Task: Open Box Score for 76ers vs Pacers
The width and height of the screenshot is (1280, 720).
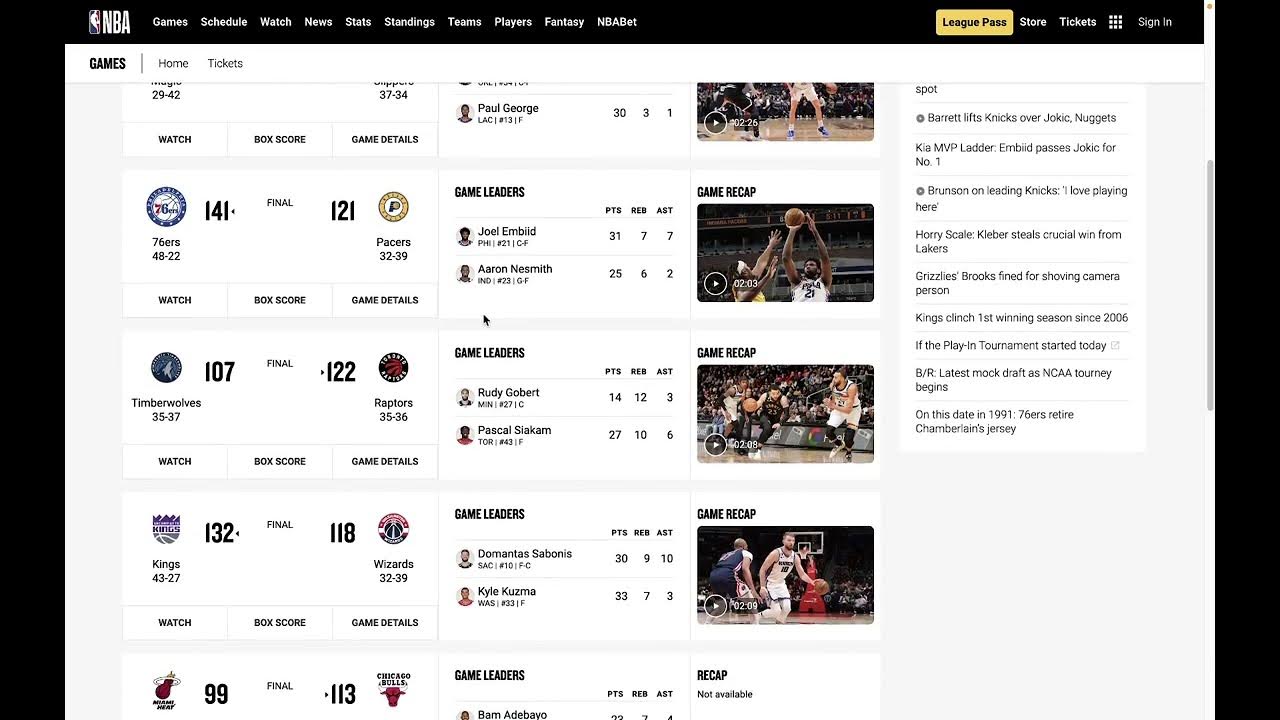Action: 280,300
